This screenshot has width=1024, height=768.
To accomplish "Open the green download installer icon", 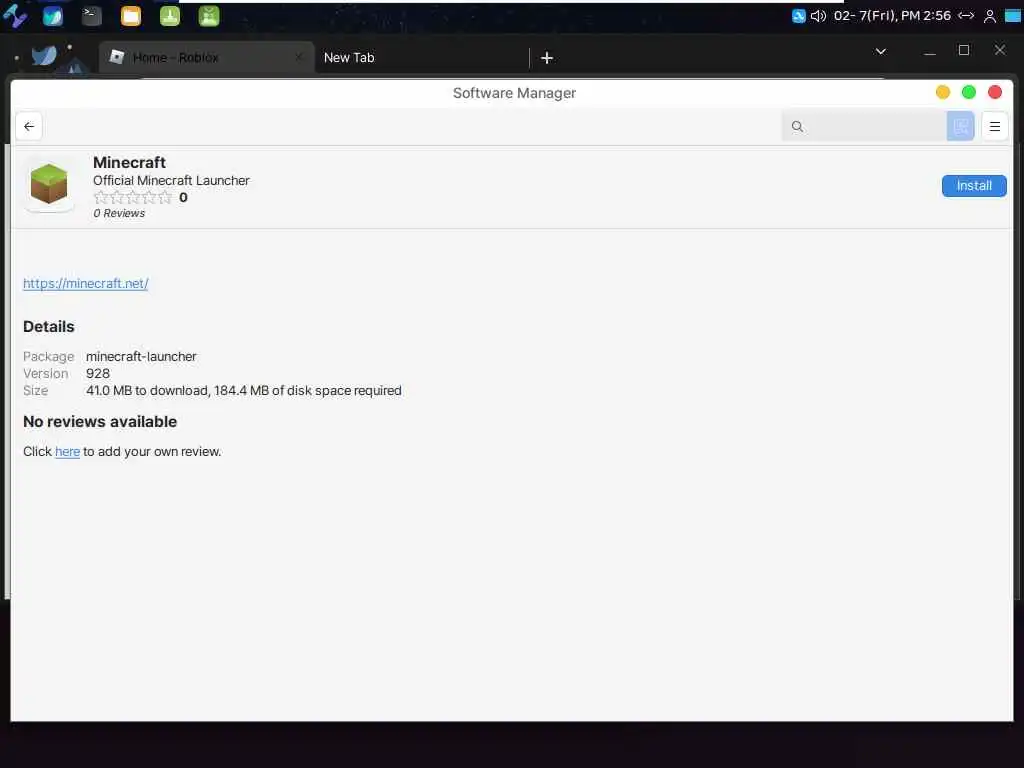I will 170,16.
